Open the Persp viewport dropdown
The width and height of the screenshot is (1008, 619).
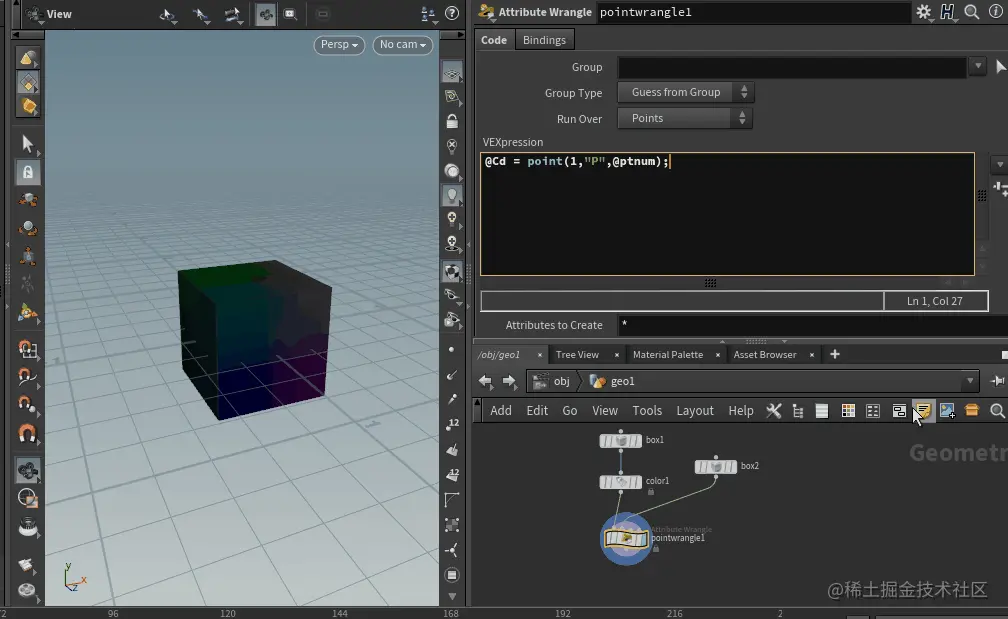click(339, 45)
